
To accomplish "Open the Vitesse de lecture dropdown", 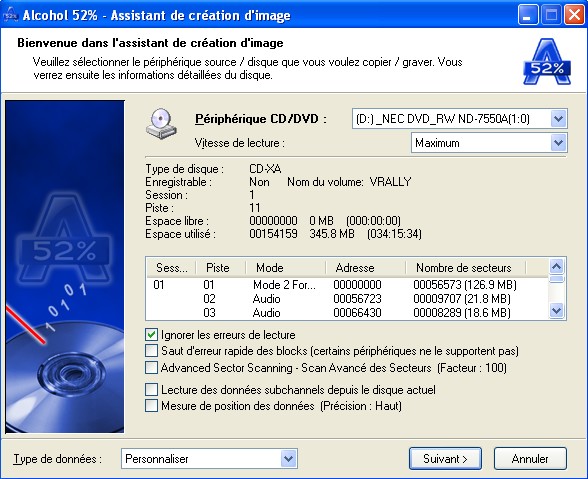I will pyautogui.click(x=558, y=143).
